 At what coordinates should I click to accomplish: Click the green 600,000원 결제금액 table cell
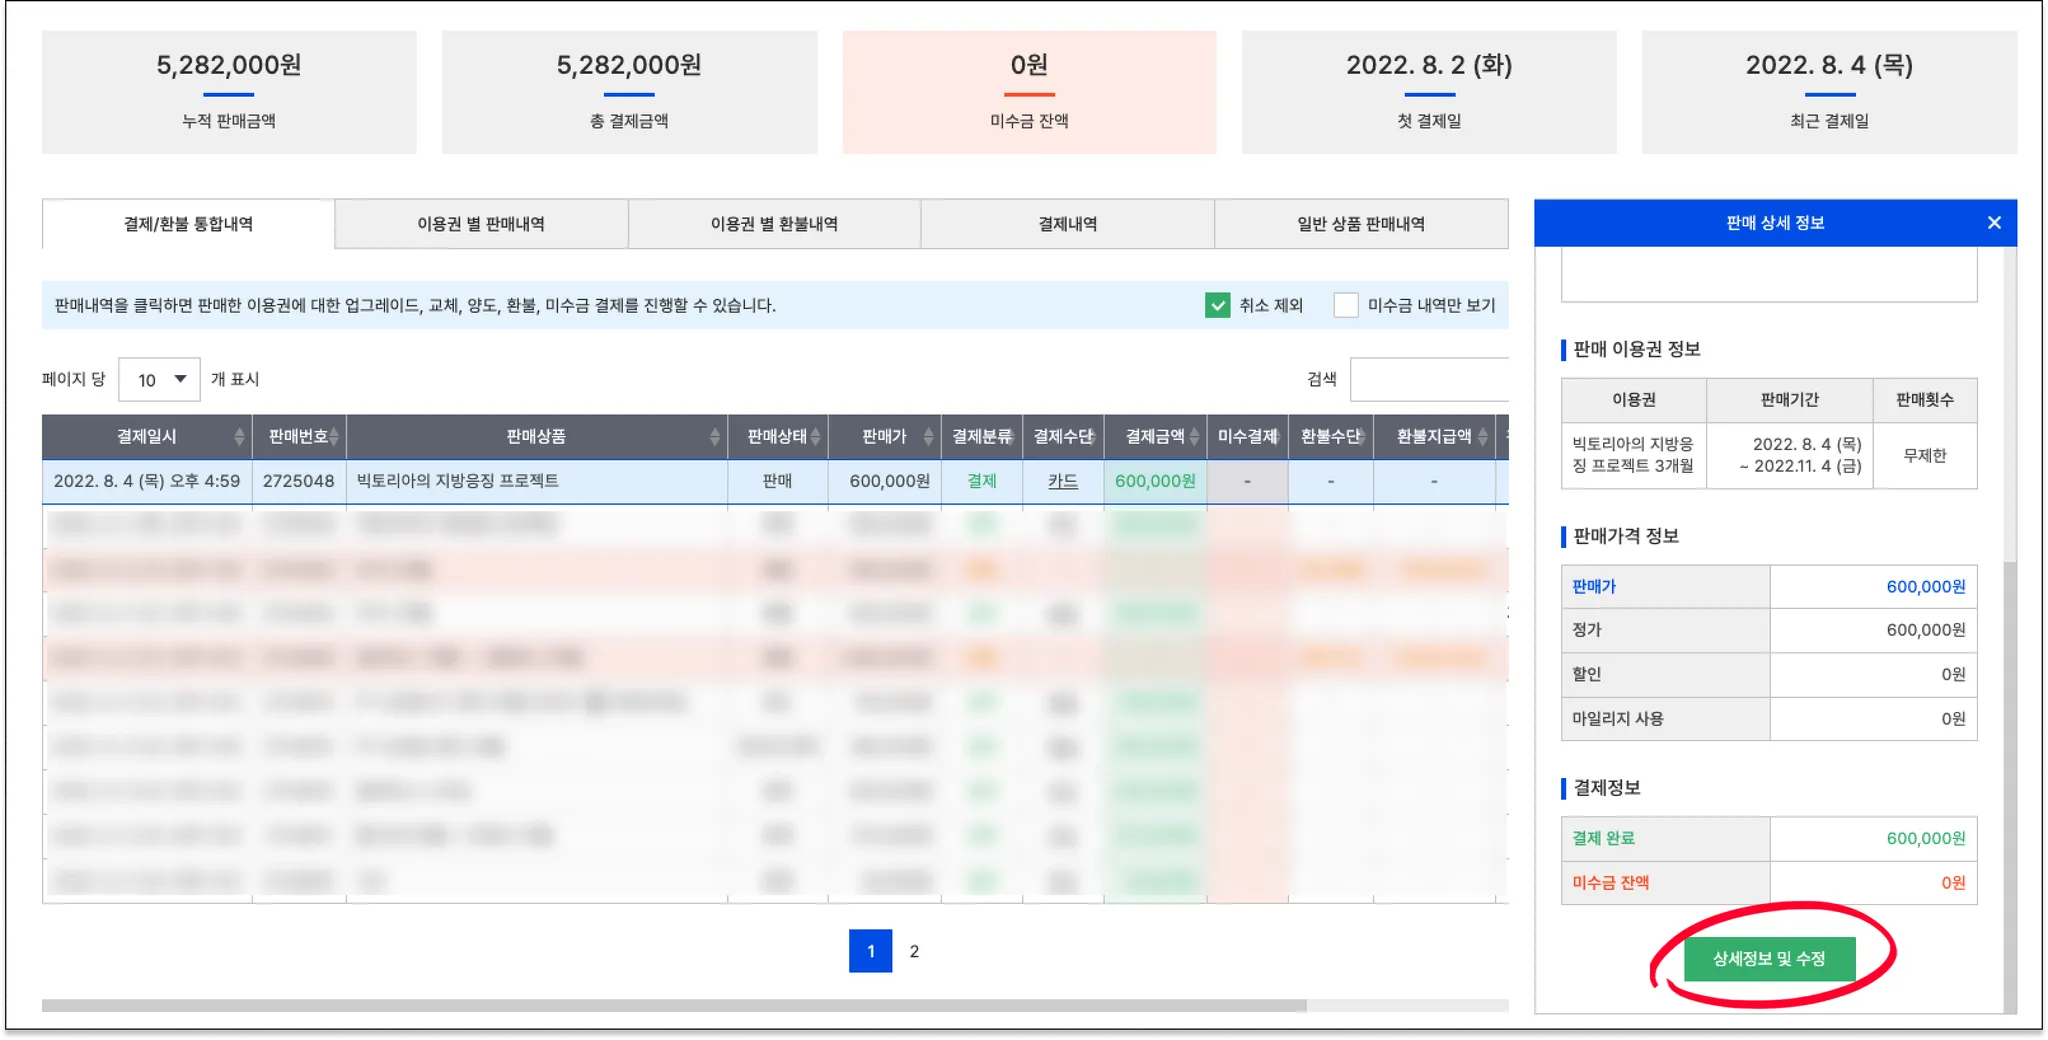pyautogui.click(x=1155, y=481)
